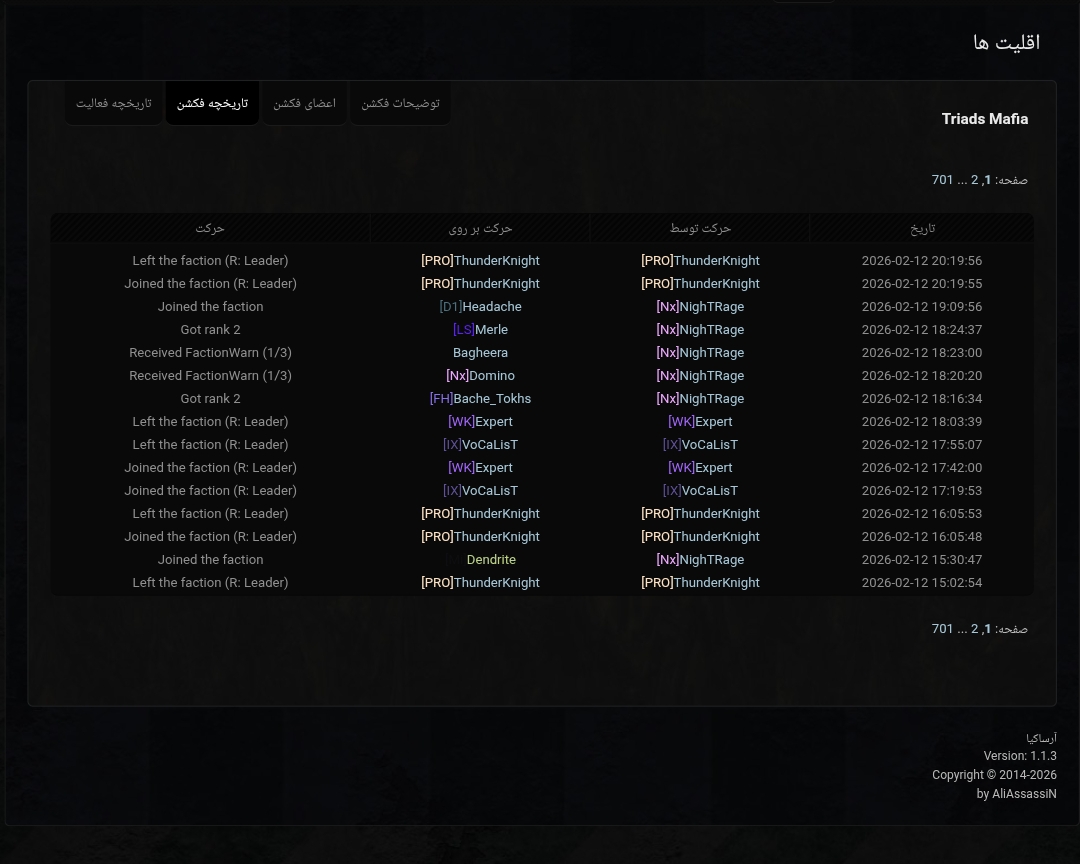The height and width of the screenshot is (864, 1080).
Task: Click the حرکت بر روی column header
Action: [x=480, y=228]
